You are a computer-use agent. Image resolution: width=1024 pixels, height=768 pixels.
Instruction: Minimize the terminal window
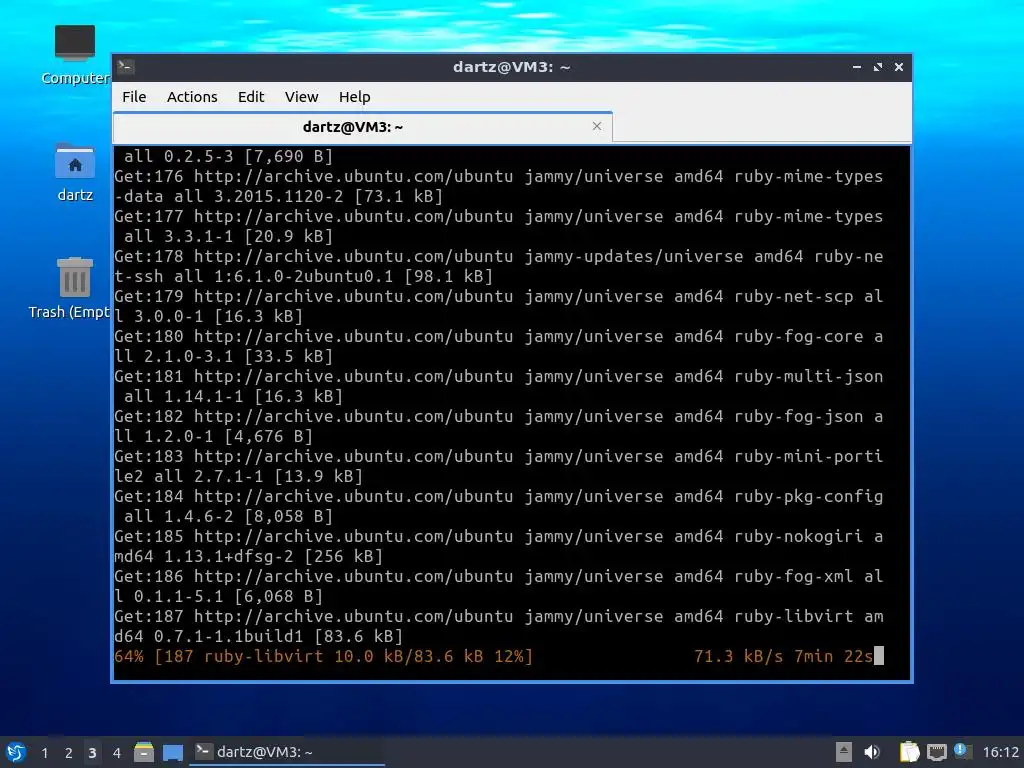(856, 67)
